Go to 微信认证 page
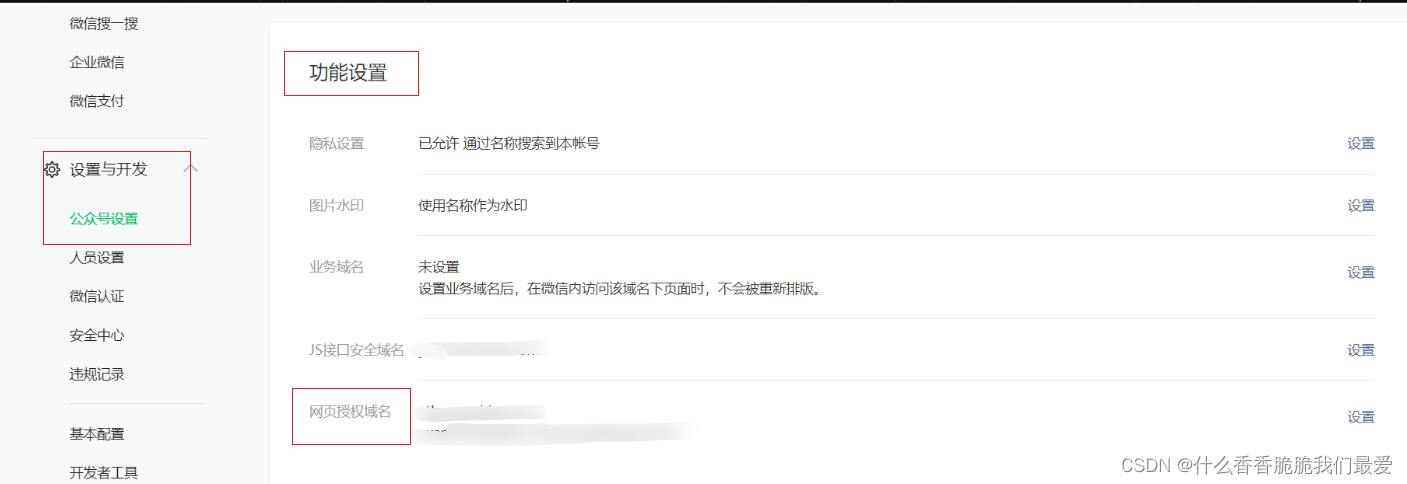This screenshot has width=1407, height=484. point(97,297)
